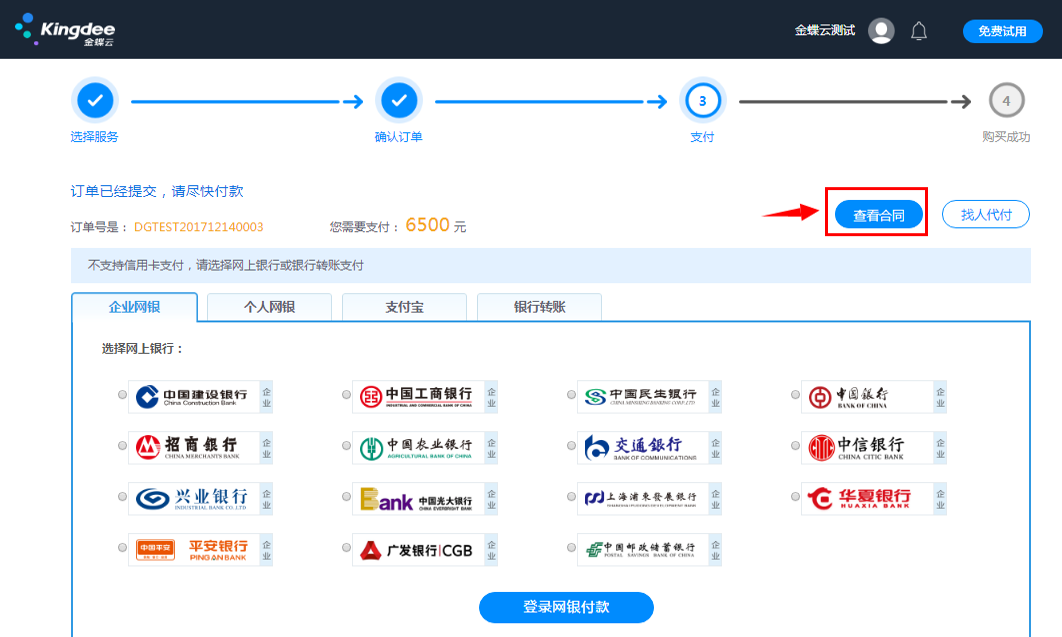Open the user avatar profile icon
This screenshot has height=637, width=1062.
881,30
